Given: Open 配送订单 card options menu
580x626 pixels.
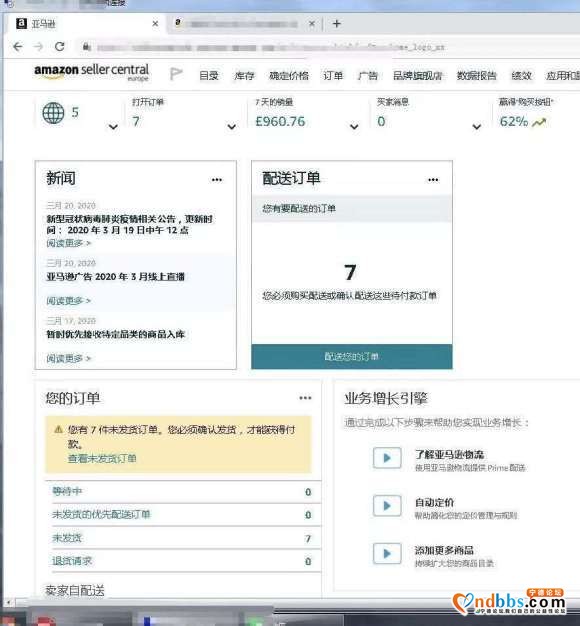Looking at the screenshot, I should tap(433, 180).
